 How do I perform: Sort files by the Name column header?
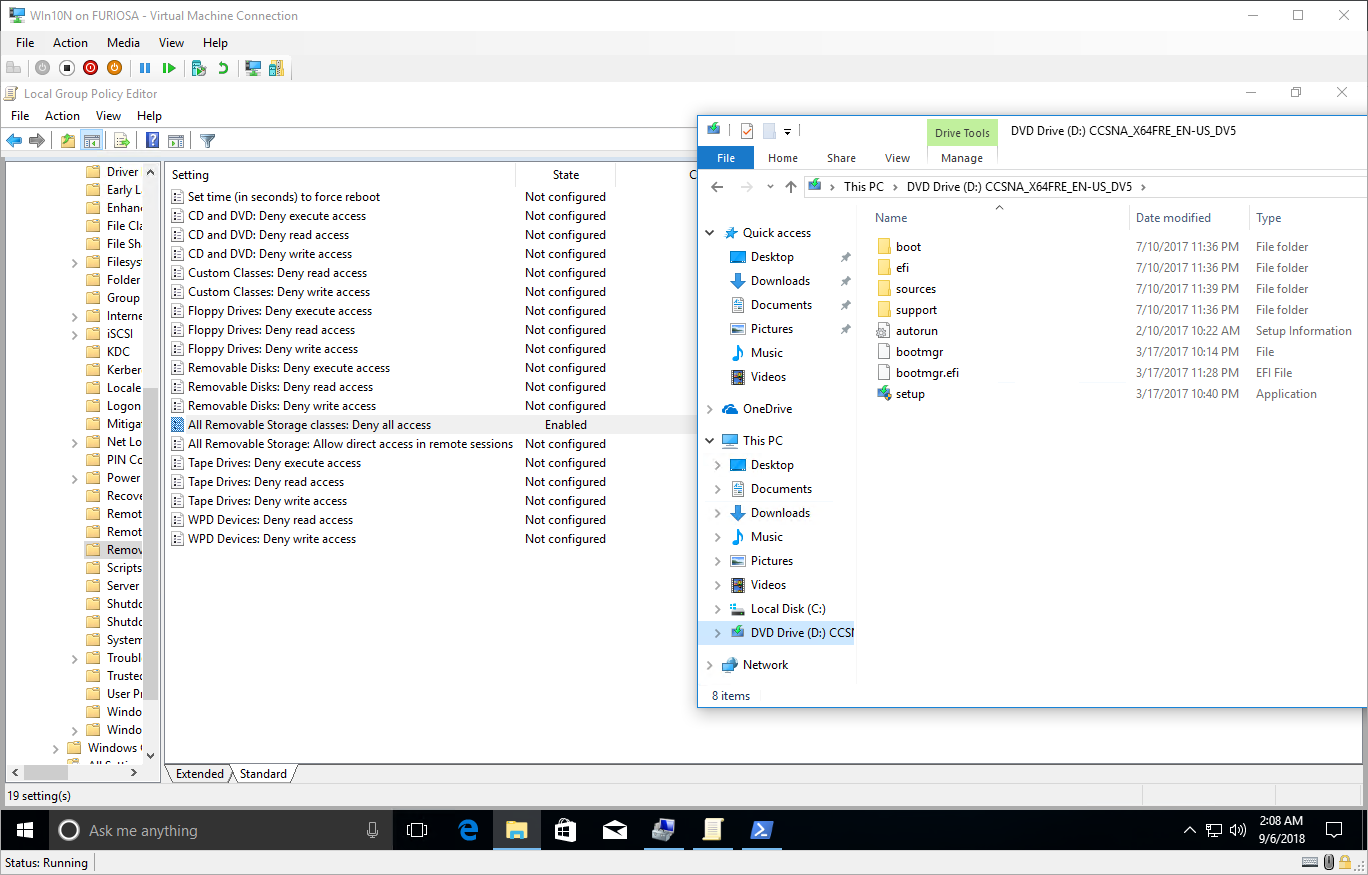click(998, 218)
